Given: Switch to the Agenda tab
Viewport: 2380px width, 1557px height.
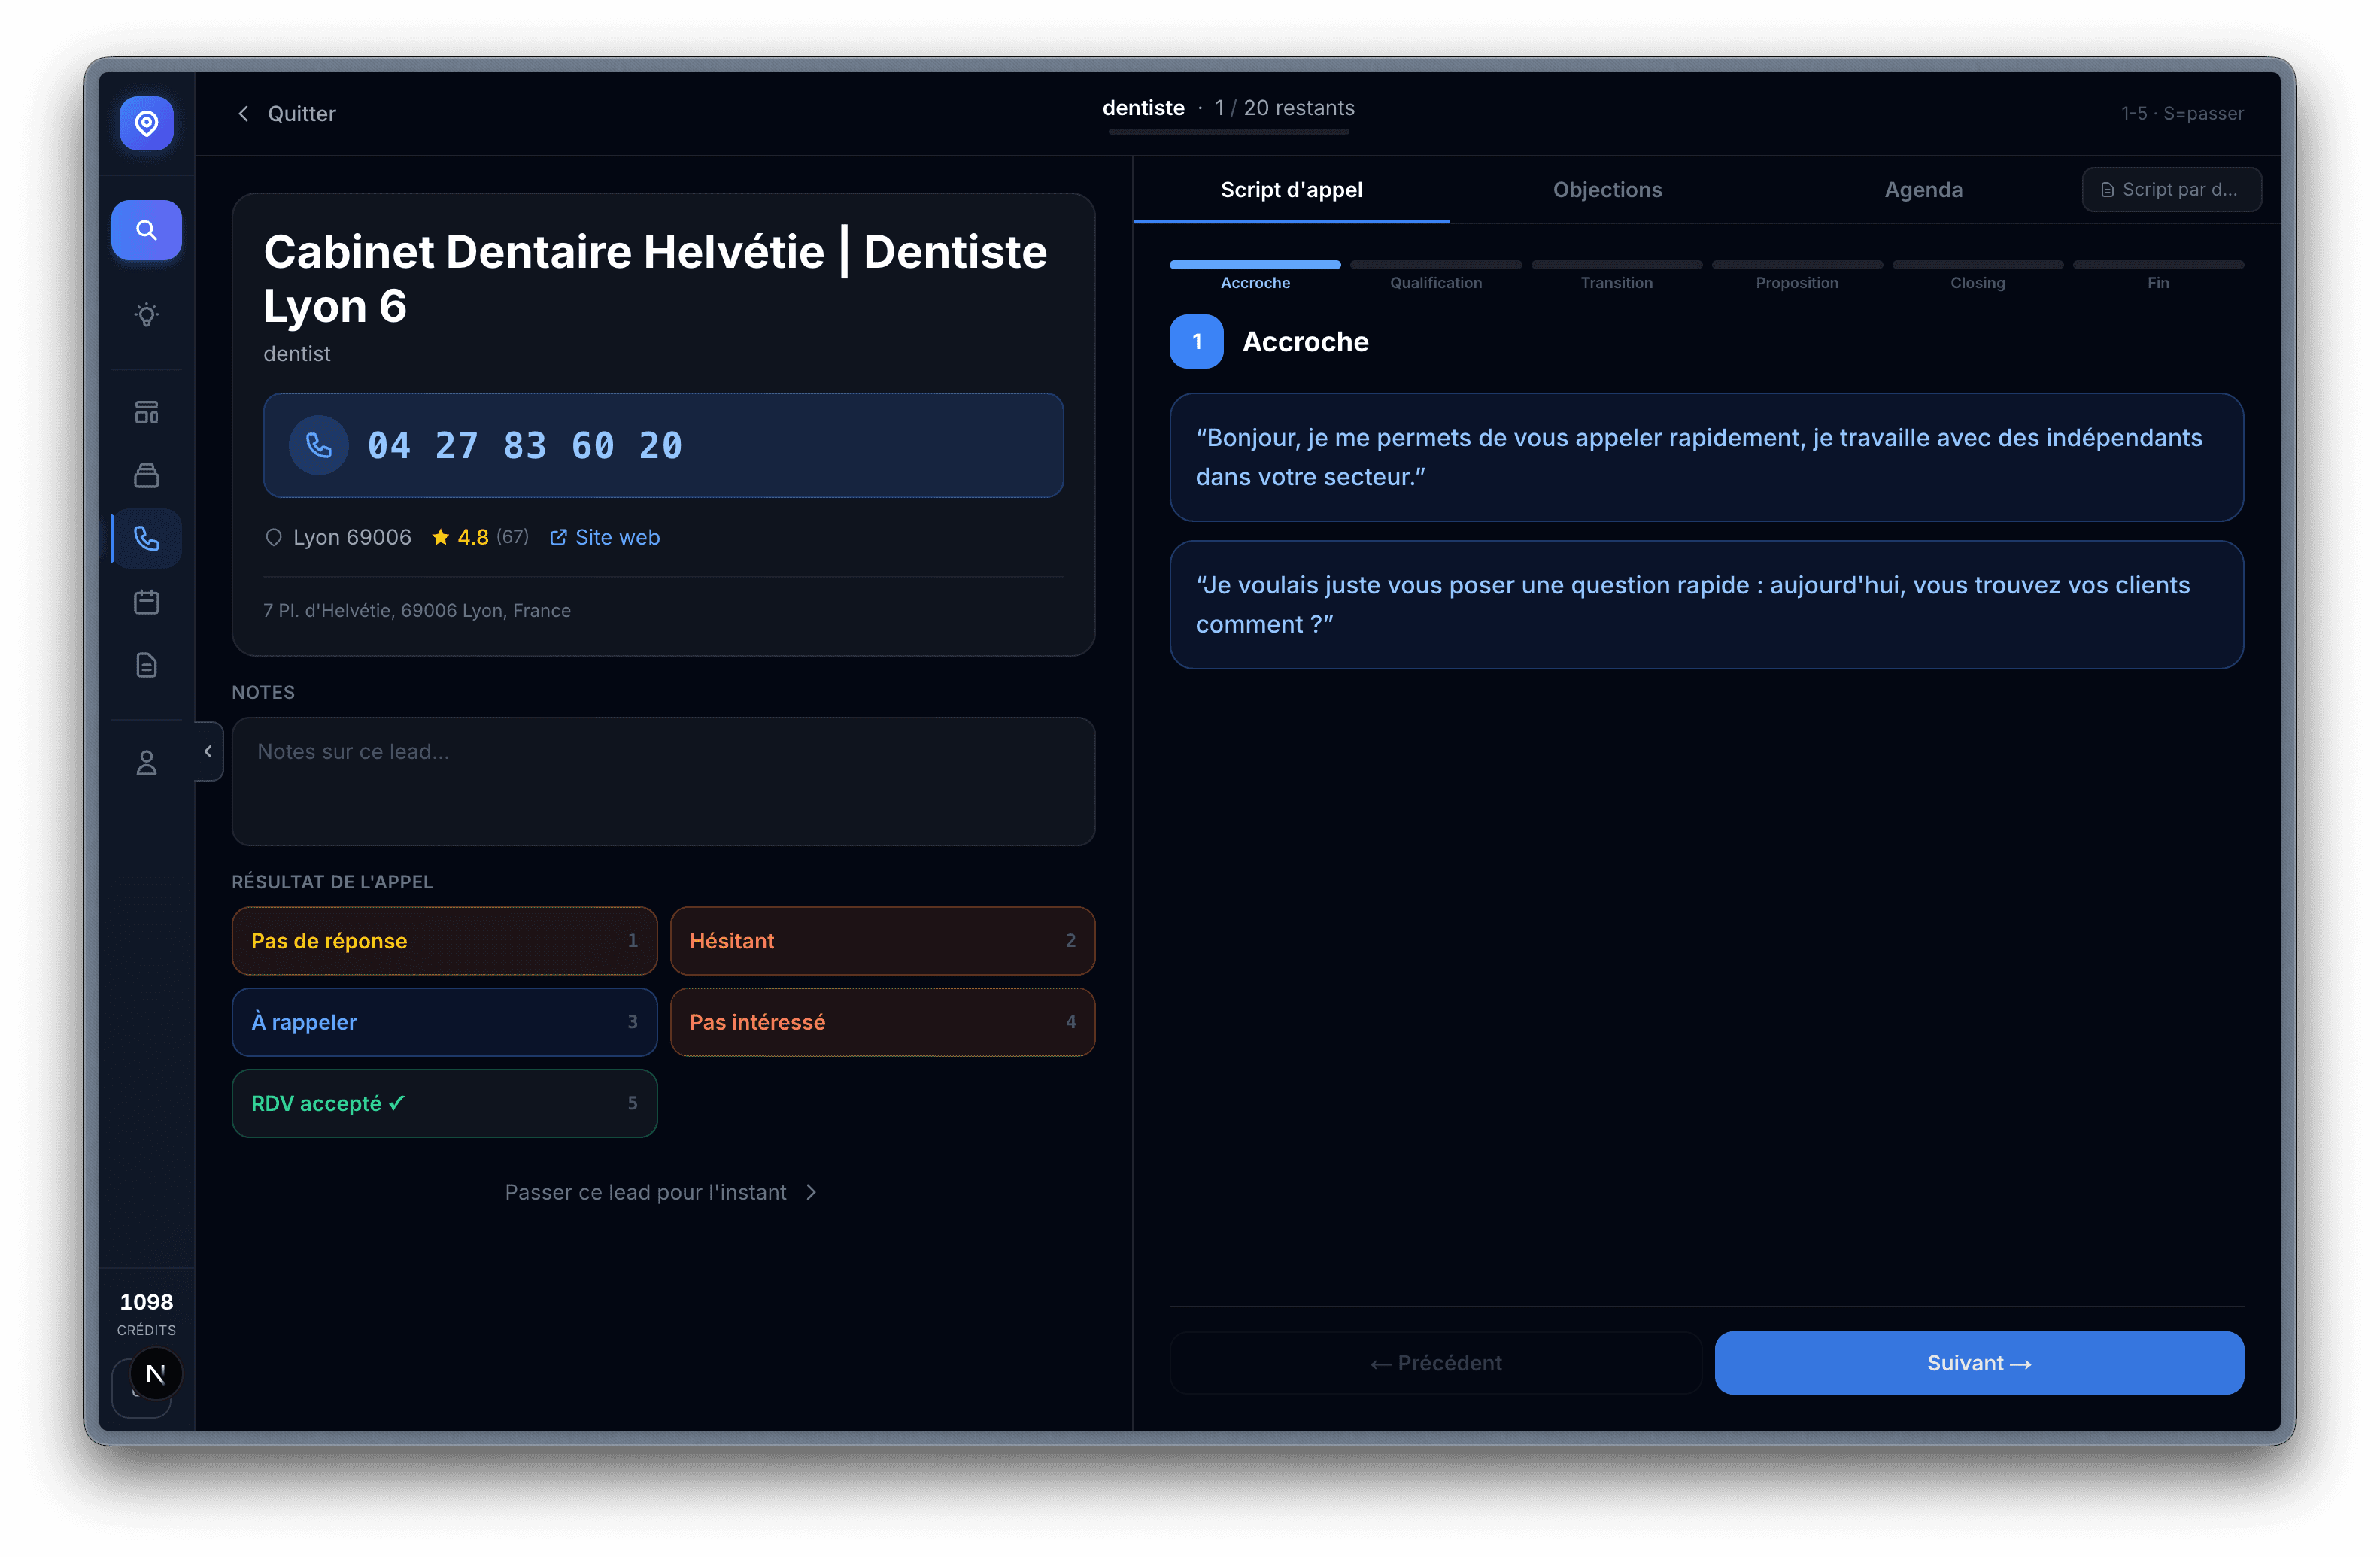Looking at the screenshot, I should 1922,190.
